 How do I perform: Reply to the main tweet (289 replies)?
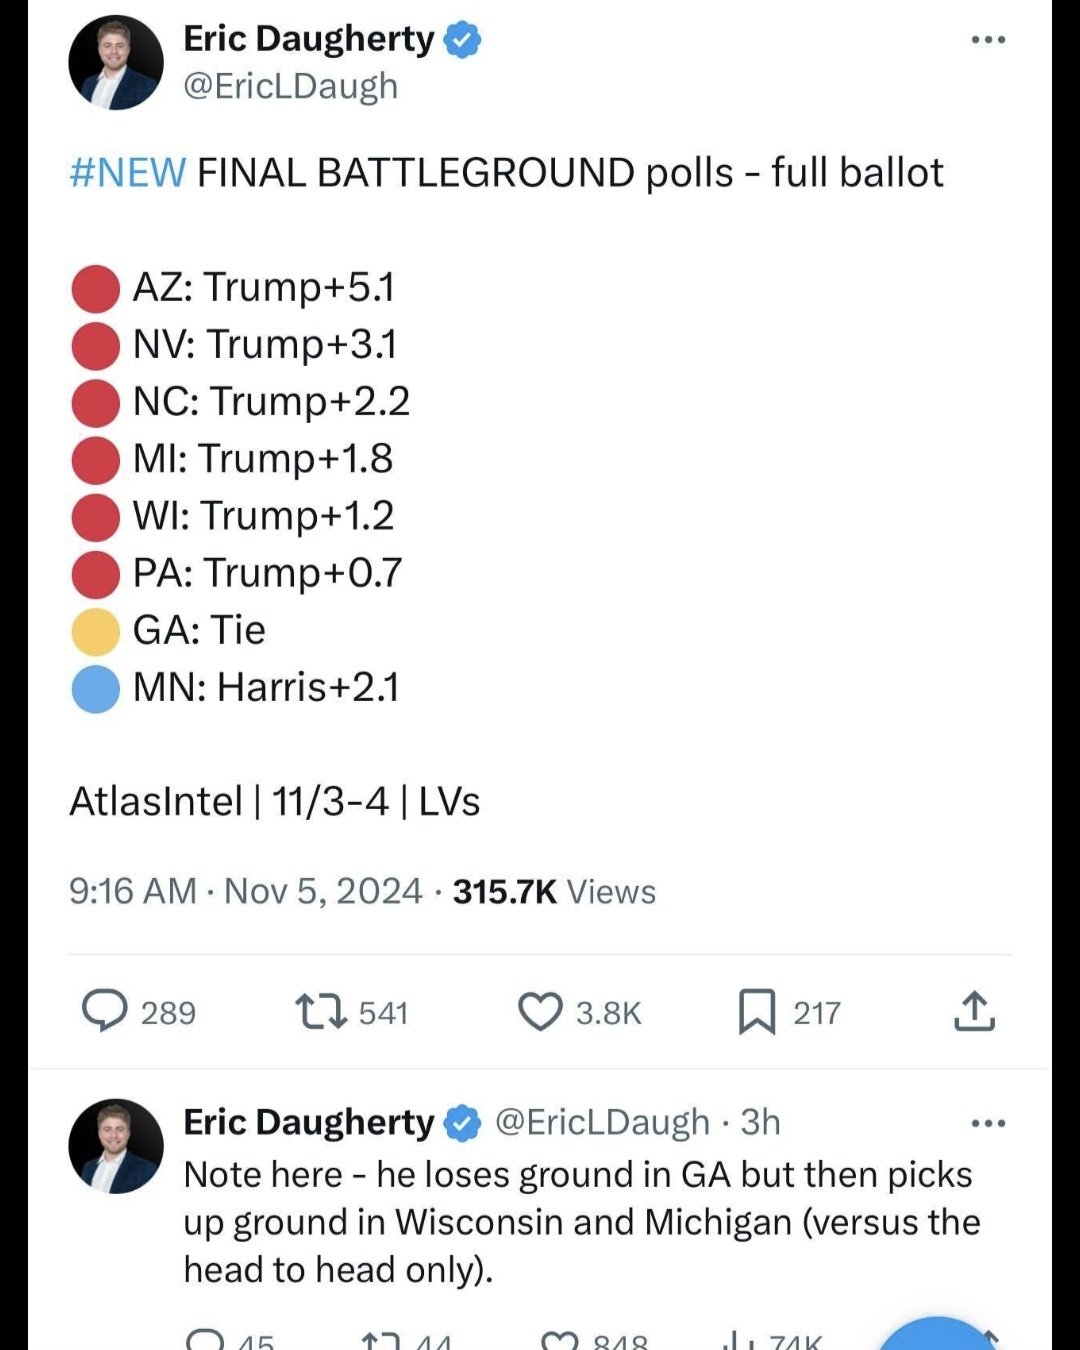pos(105,1011)
